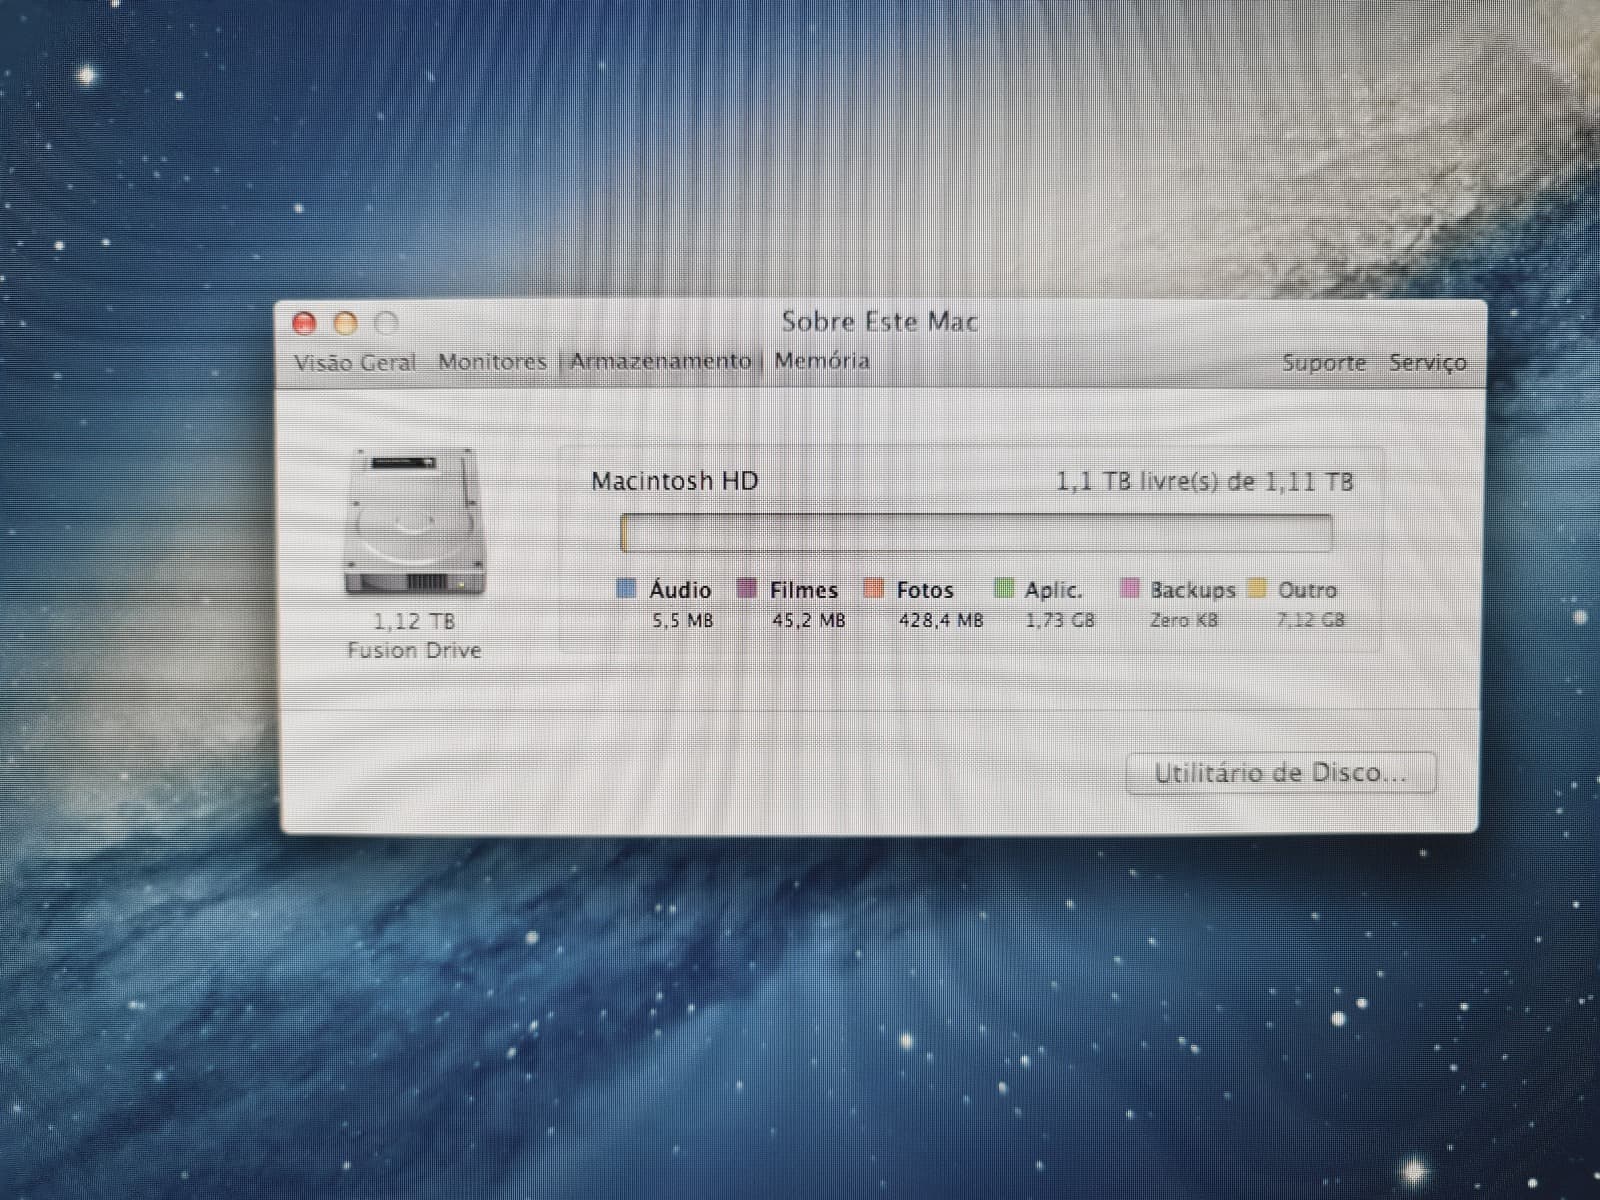Screen dimensions: 1600x1200
Task: Click the 'Aplic.' legend label
Action: (x=1054, y=590)
